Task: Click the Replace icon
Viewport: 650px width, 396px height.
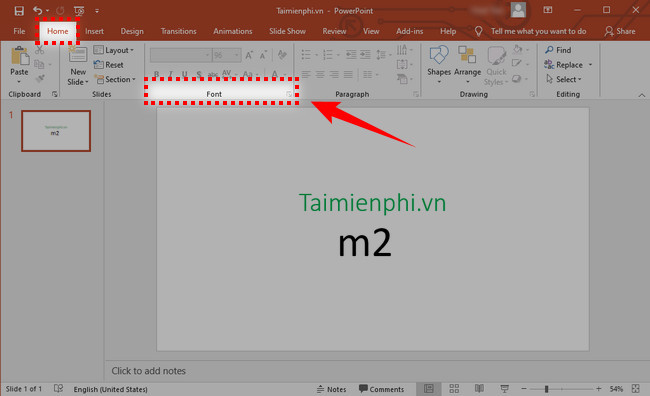Action: click(x=549, y=64)
